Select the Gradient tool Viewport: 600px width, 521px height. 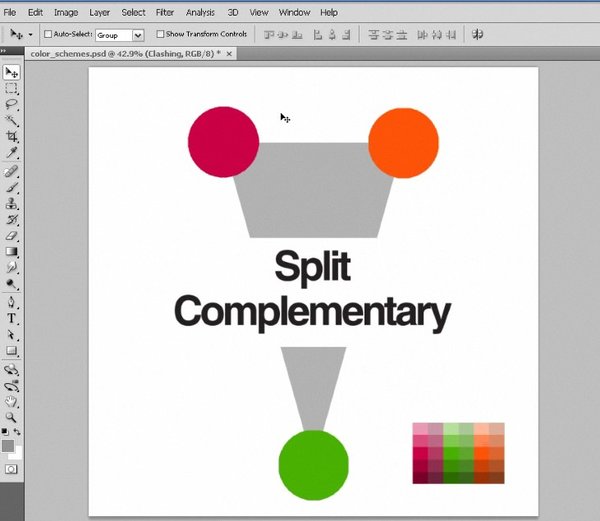(x=11, y=251)
